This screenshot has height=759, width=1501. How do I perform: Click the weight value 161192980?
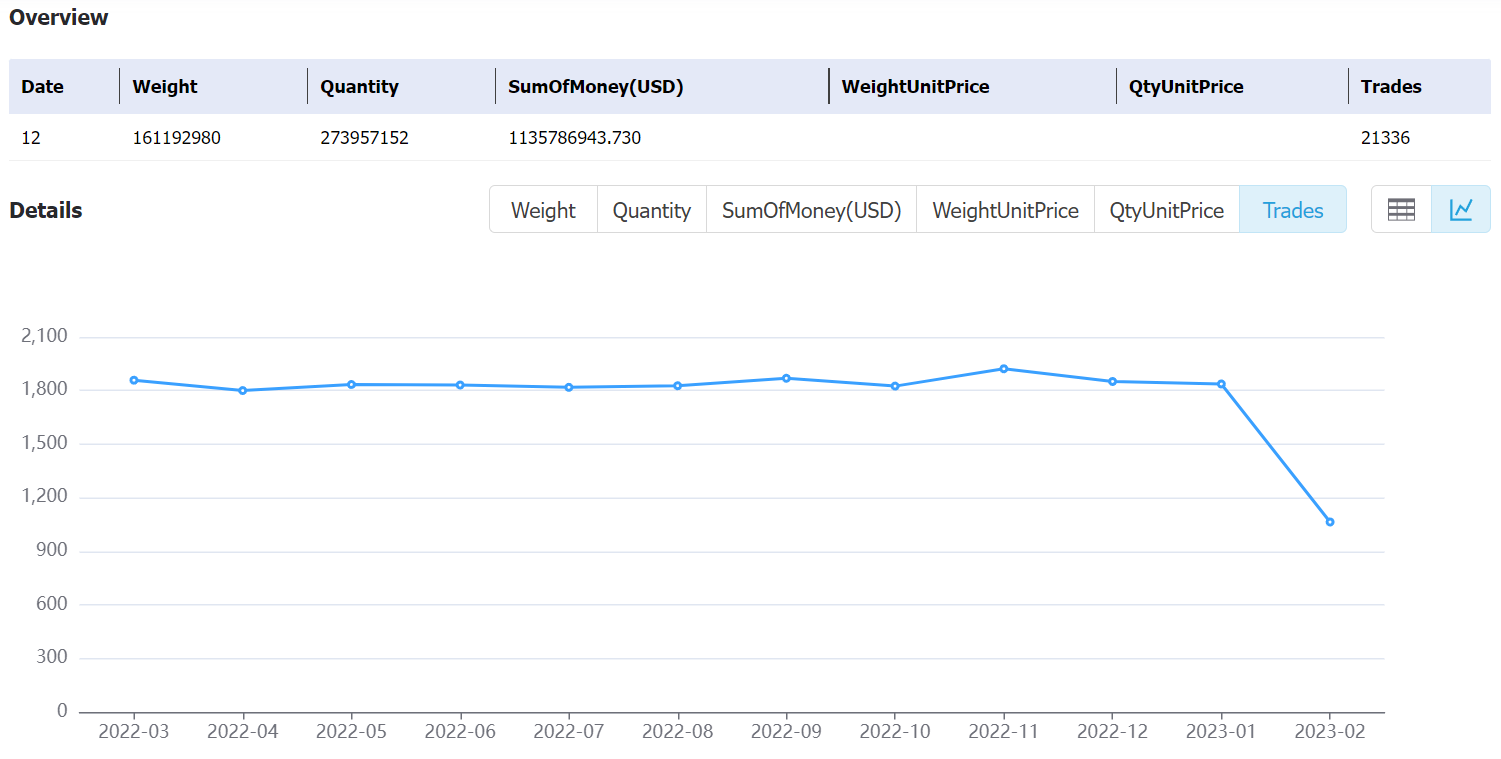176,138
